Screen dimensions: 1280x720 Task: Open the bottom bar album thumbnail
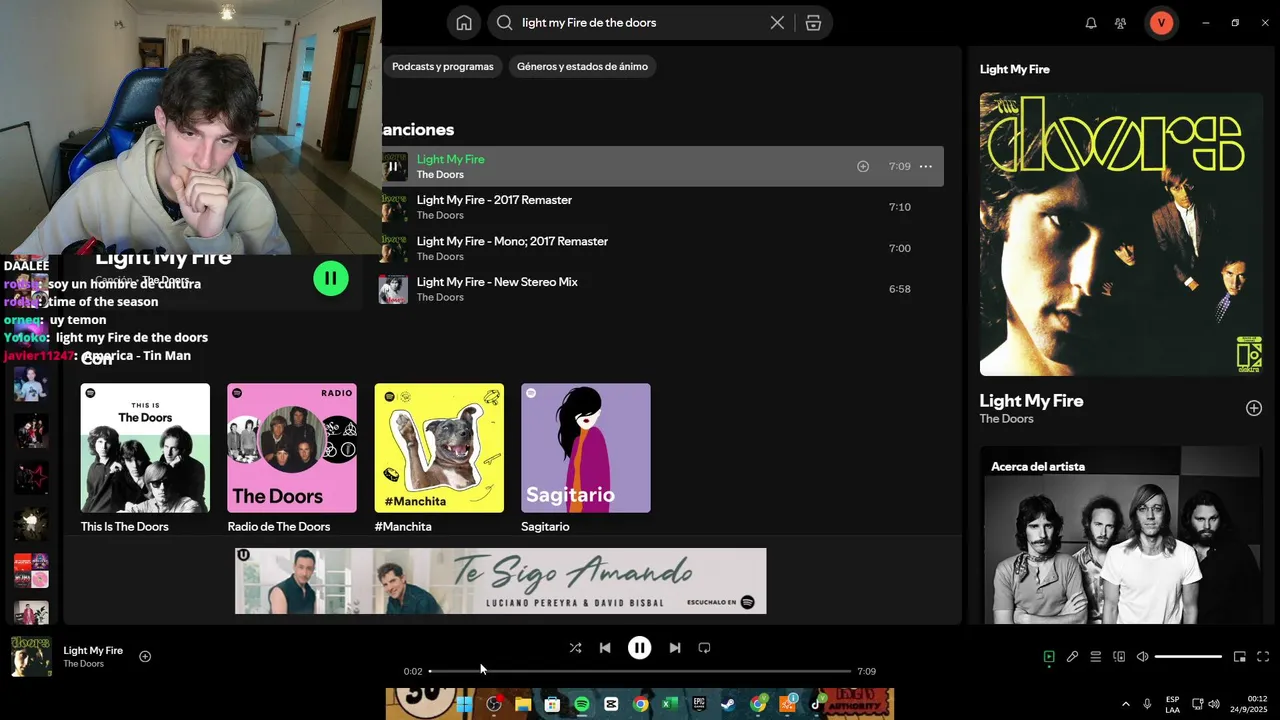point(31,657)
